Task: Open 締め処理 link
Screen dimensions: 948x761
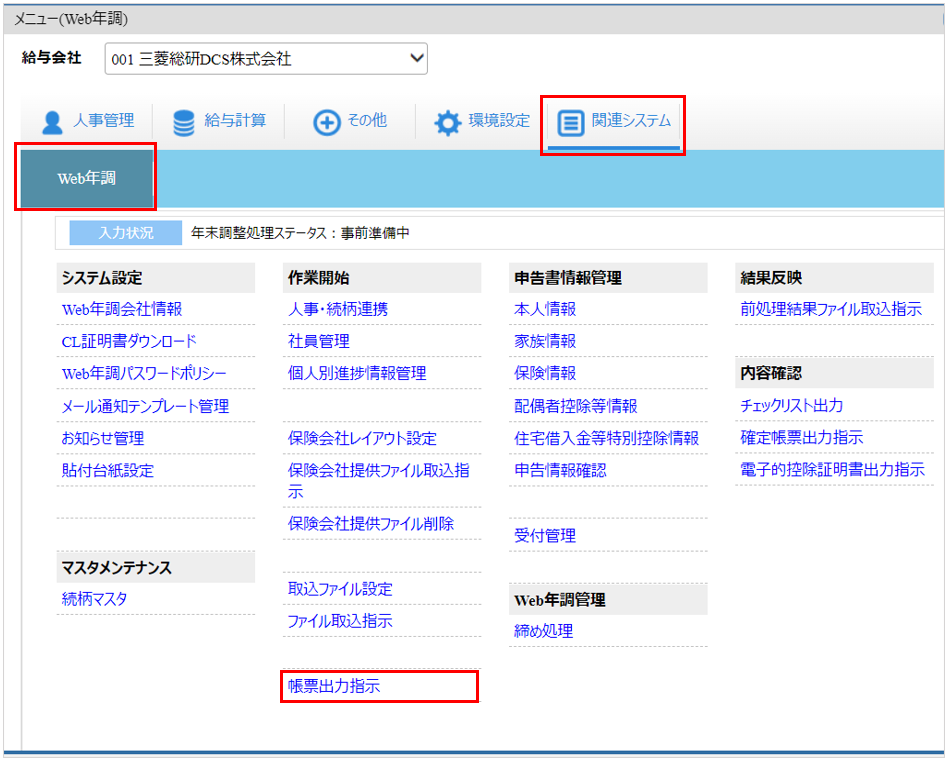Action: [x=544, y=631]
